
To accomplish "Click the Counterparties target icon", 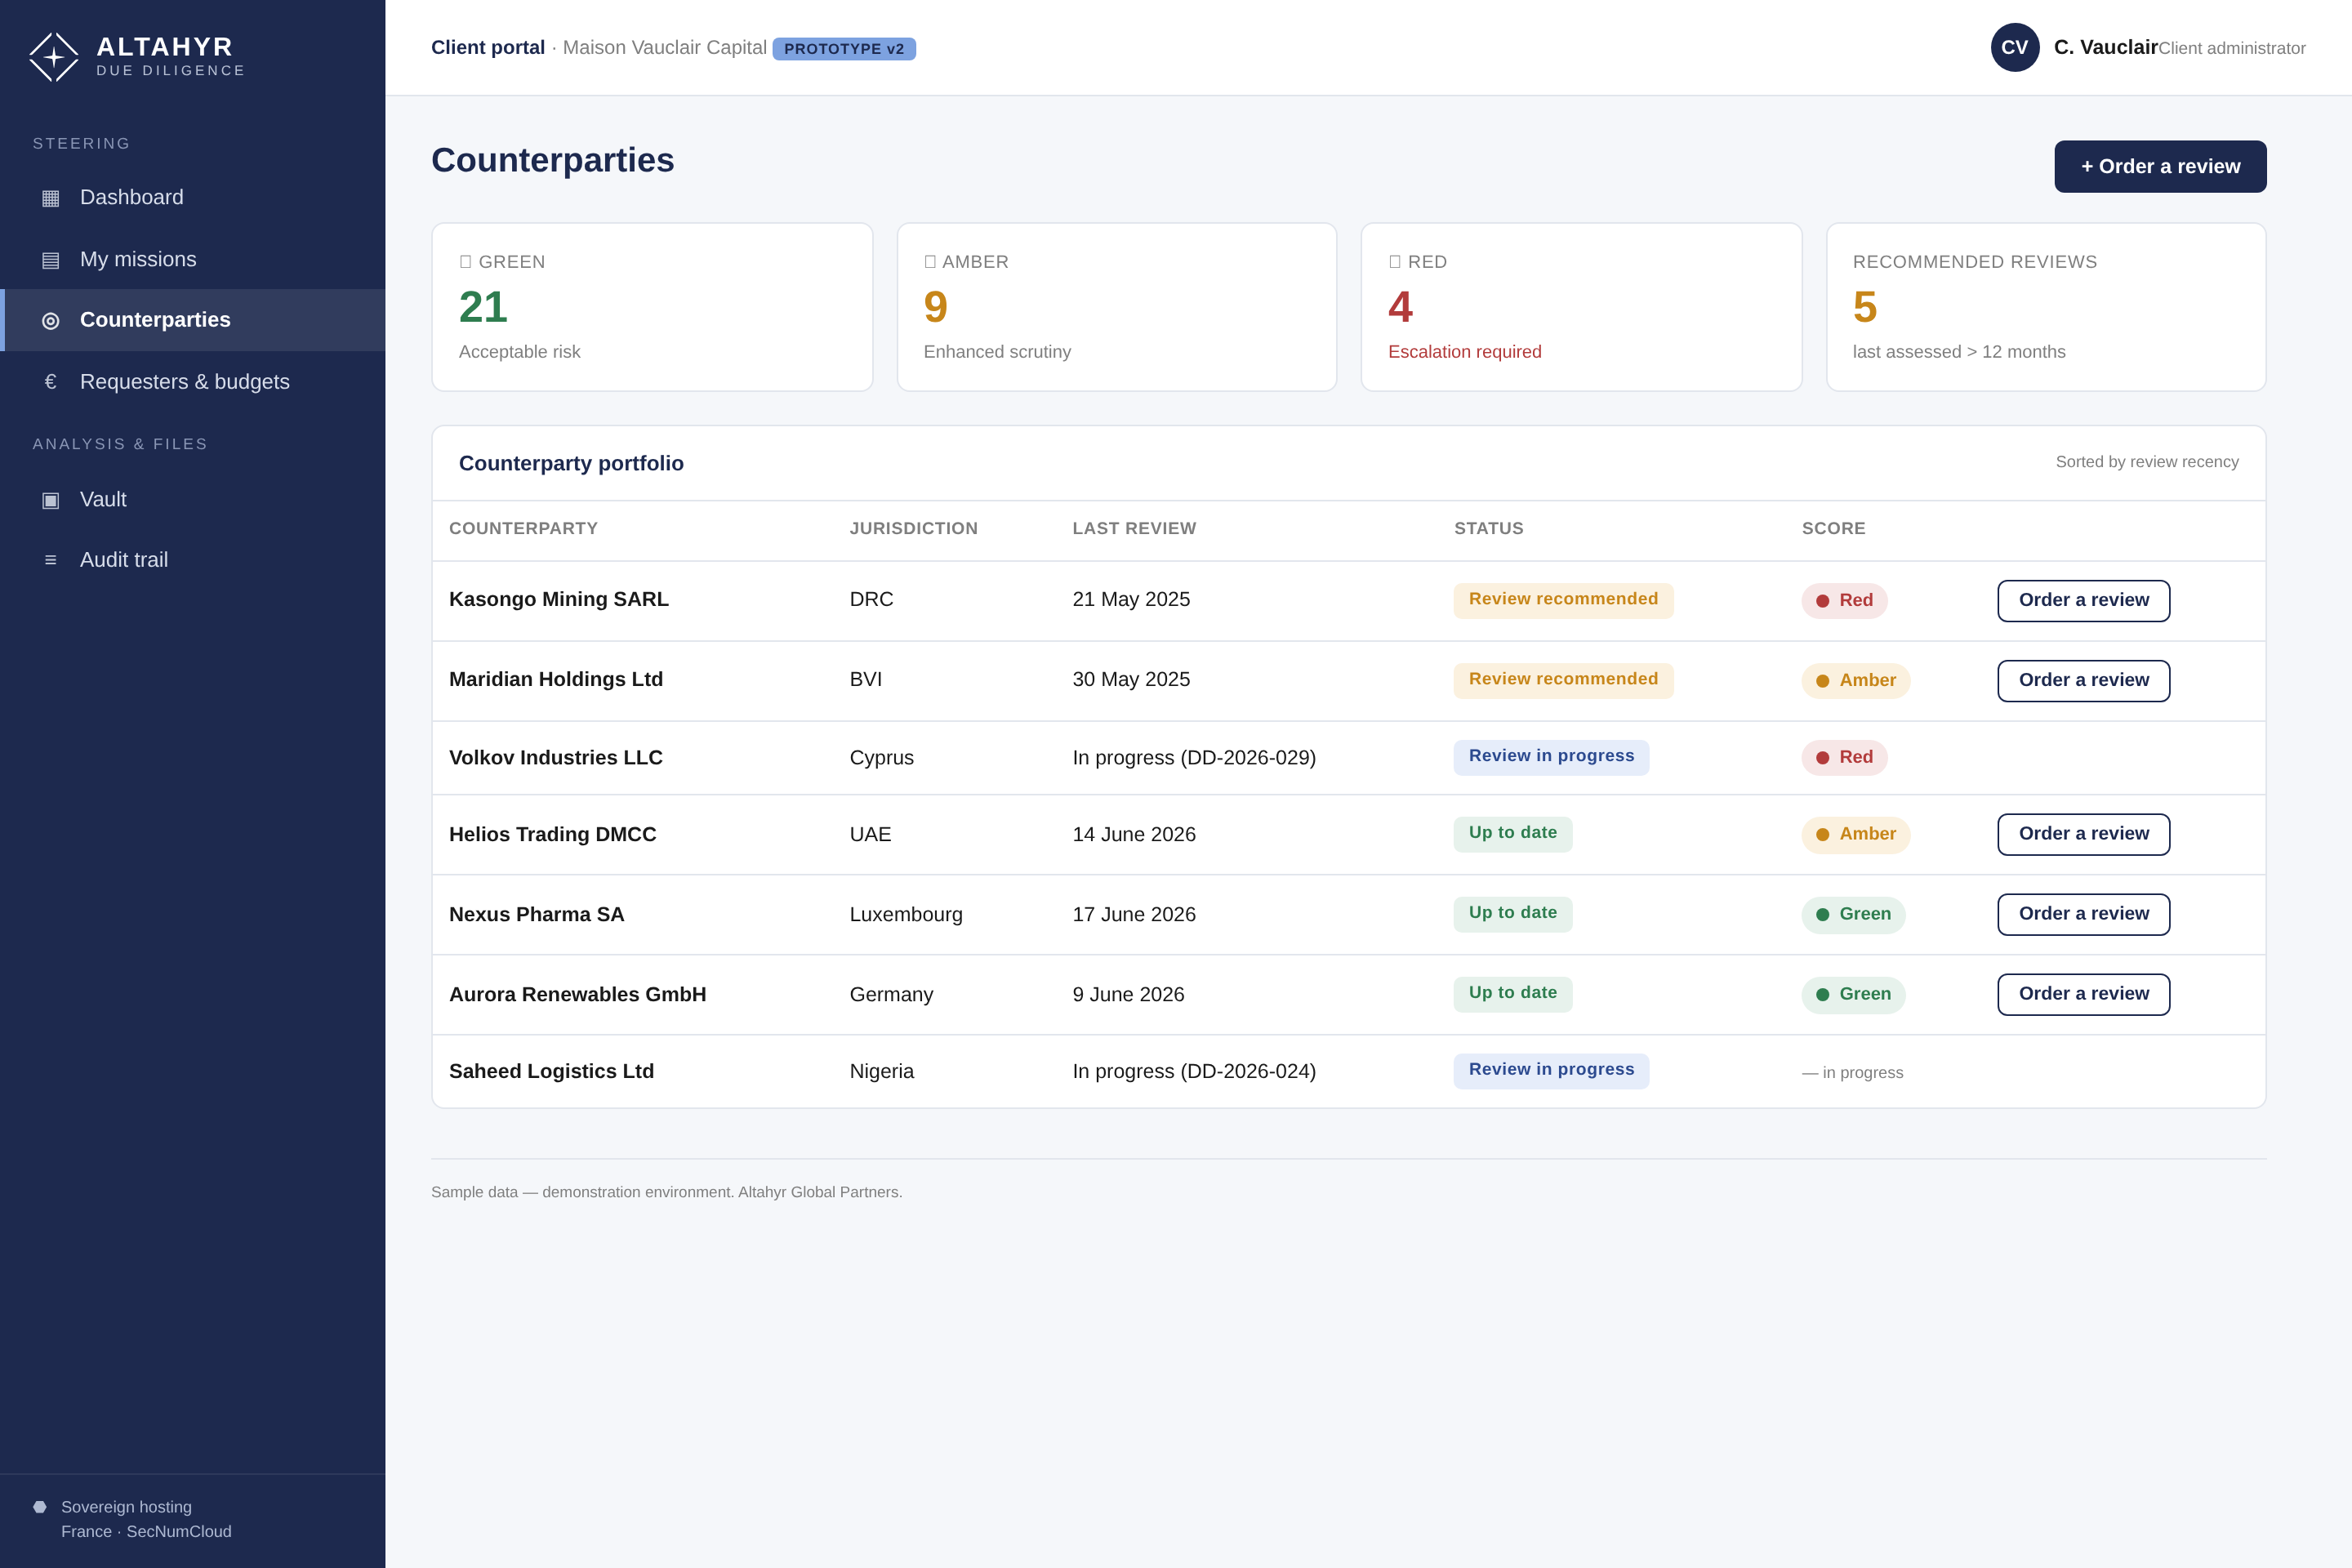I will pos(50,320).
